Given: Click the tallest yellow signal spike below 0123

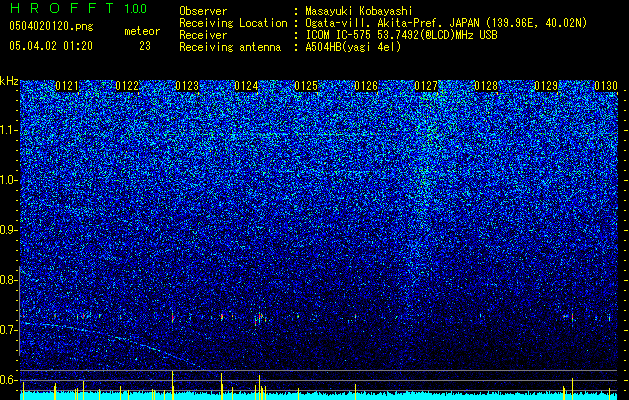Looking at the screenshot, I should tap(172, 385).
